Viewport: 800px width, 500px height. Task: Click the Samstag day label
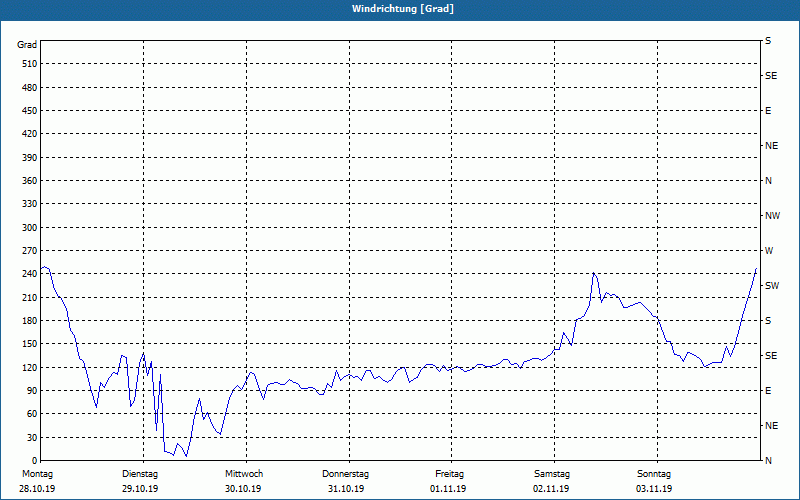[x=552, y=474]
